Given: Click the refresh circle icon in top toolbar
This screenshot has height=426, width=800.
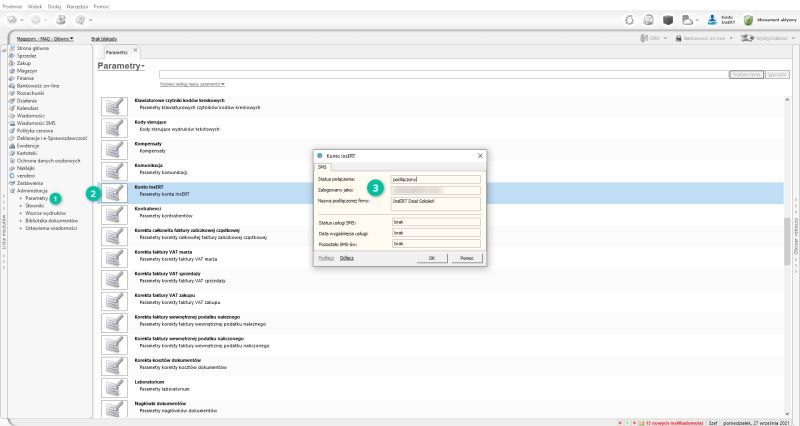Looking at the screenshot, I should 629,20.
